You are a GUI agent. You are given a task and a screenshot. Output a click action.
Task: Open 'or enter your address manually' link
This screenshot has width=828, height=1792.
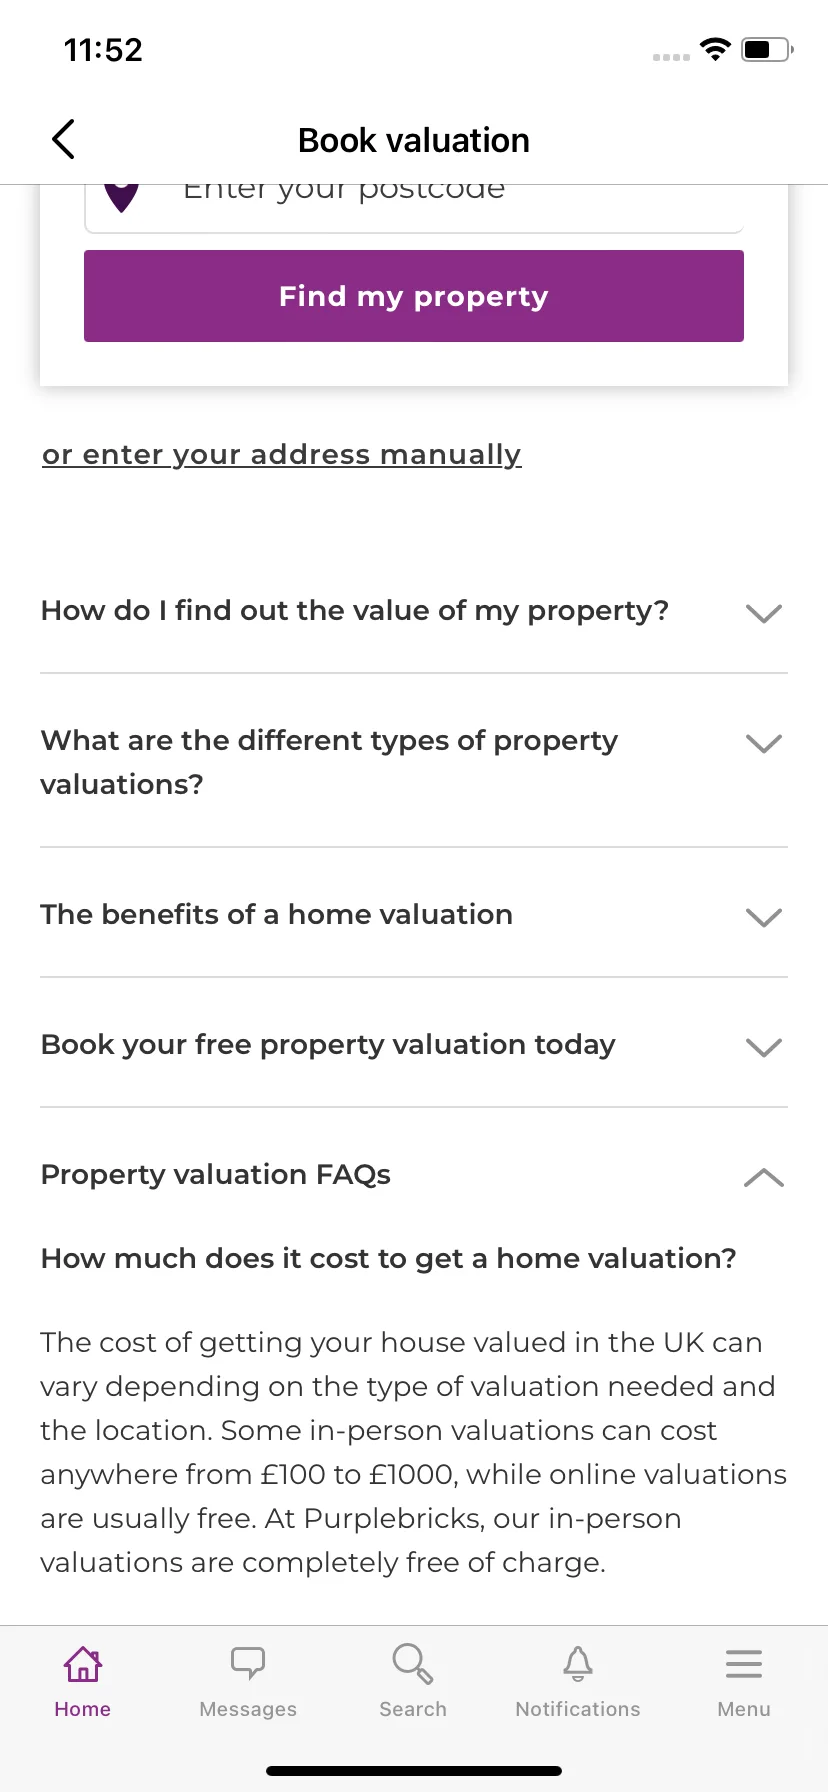click(282, 455)
